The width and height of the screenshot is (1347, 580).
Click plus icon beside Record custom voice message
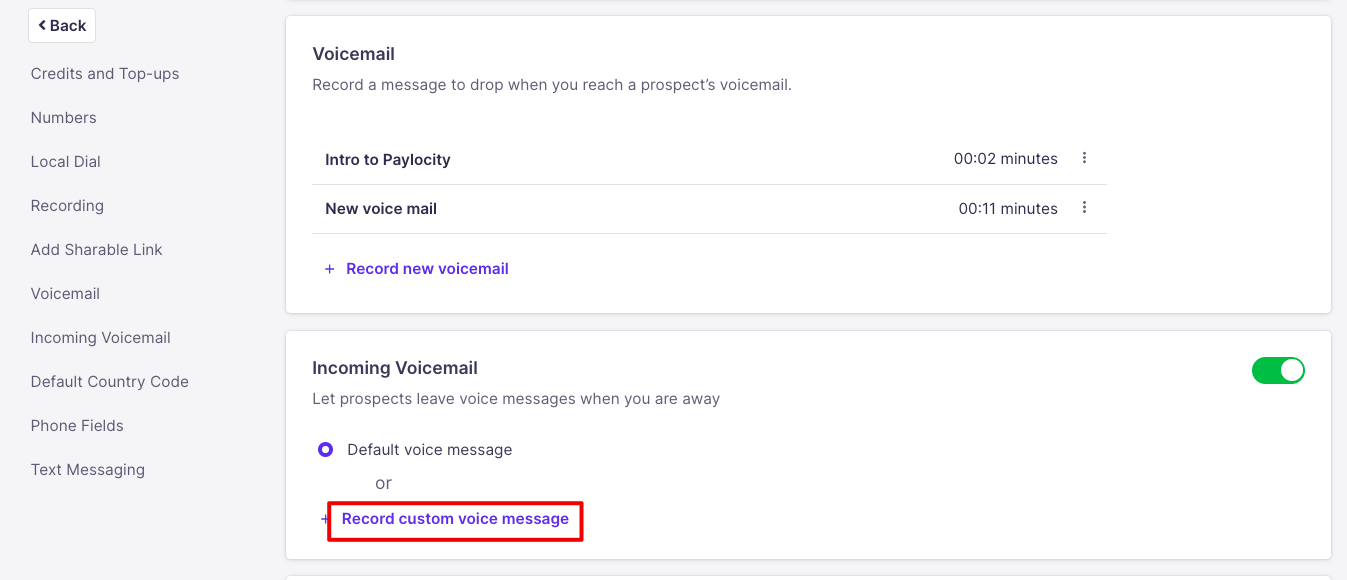pyautogui.click(x=324, y=520)
